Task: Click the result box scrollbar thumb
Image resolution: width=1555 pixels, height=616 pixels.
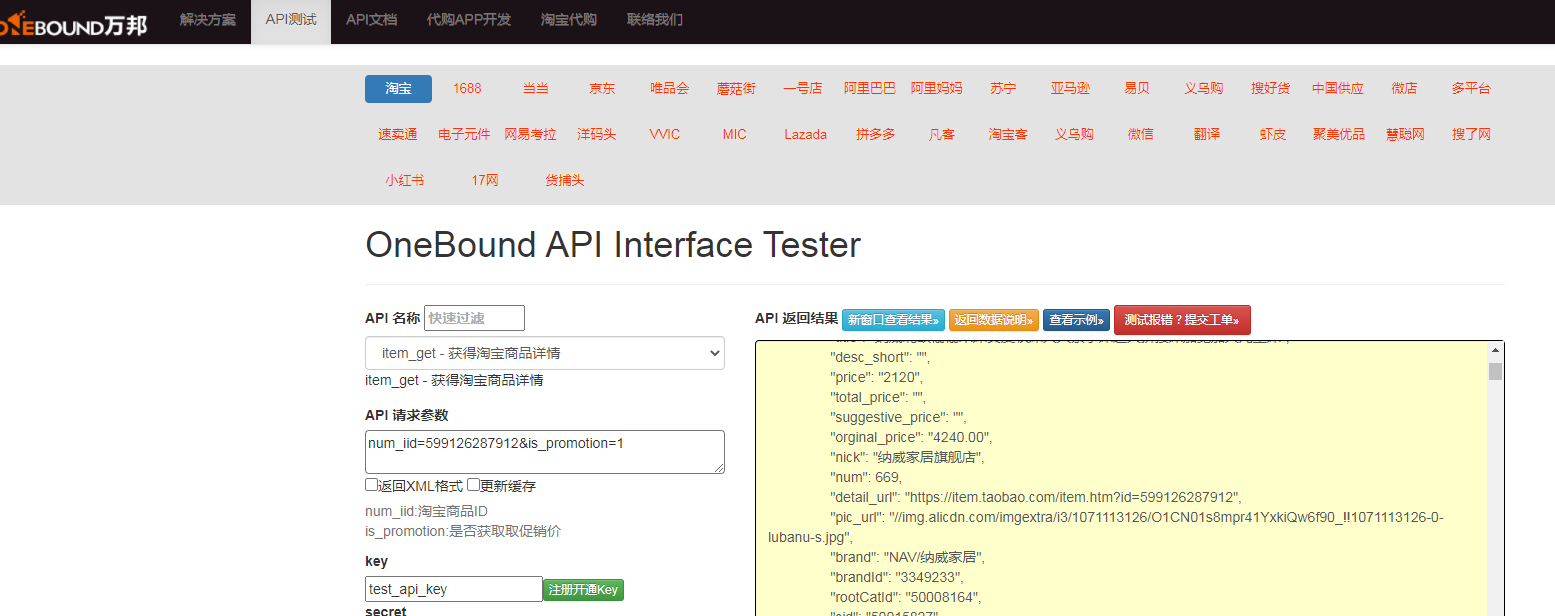Action: click(x=1496, y=372)
